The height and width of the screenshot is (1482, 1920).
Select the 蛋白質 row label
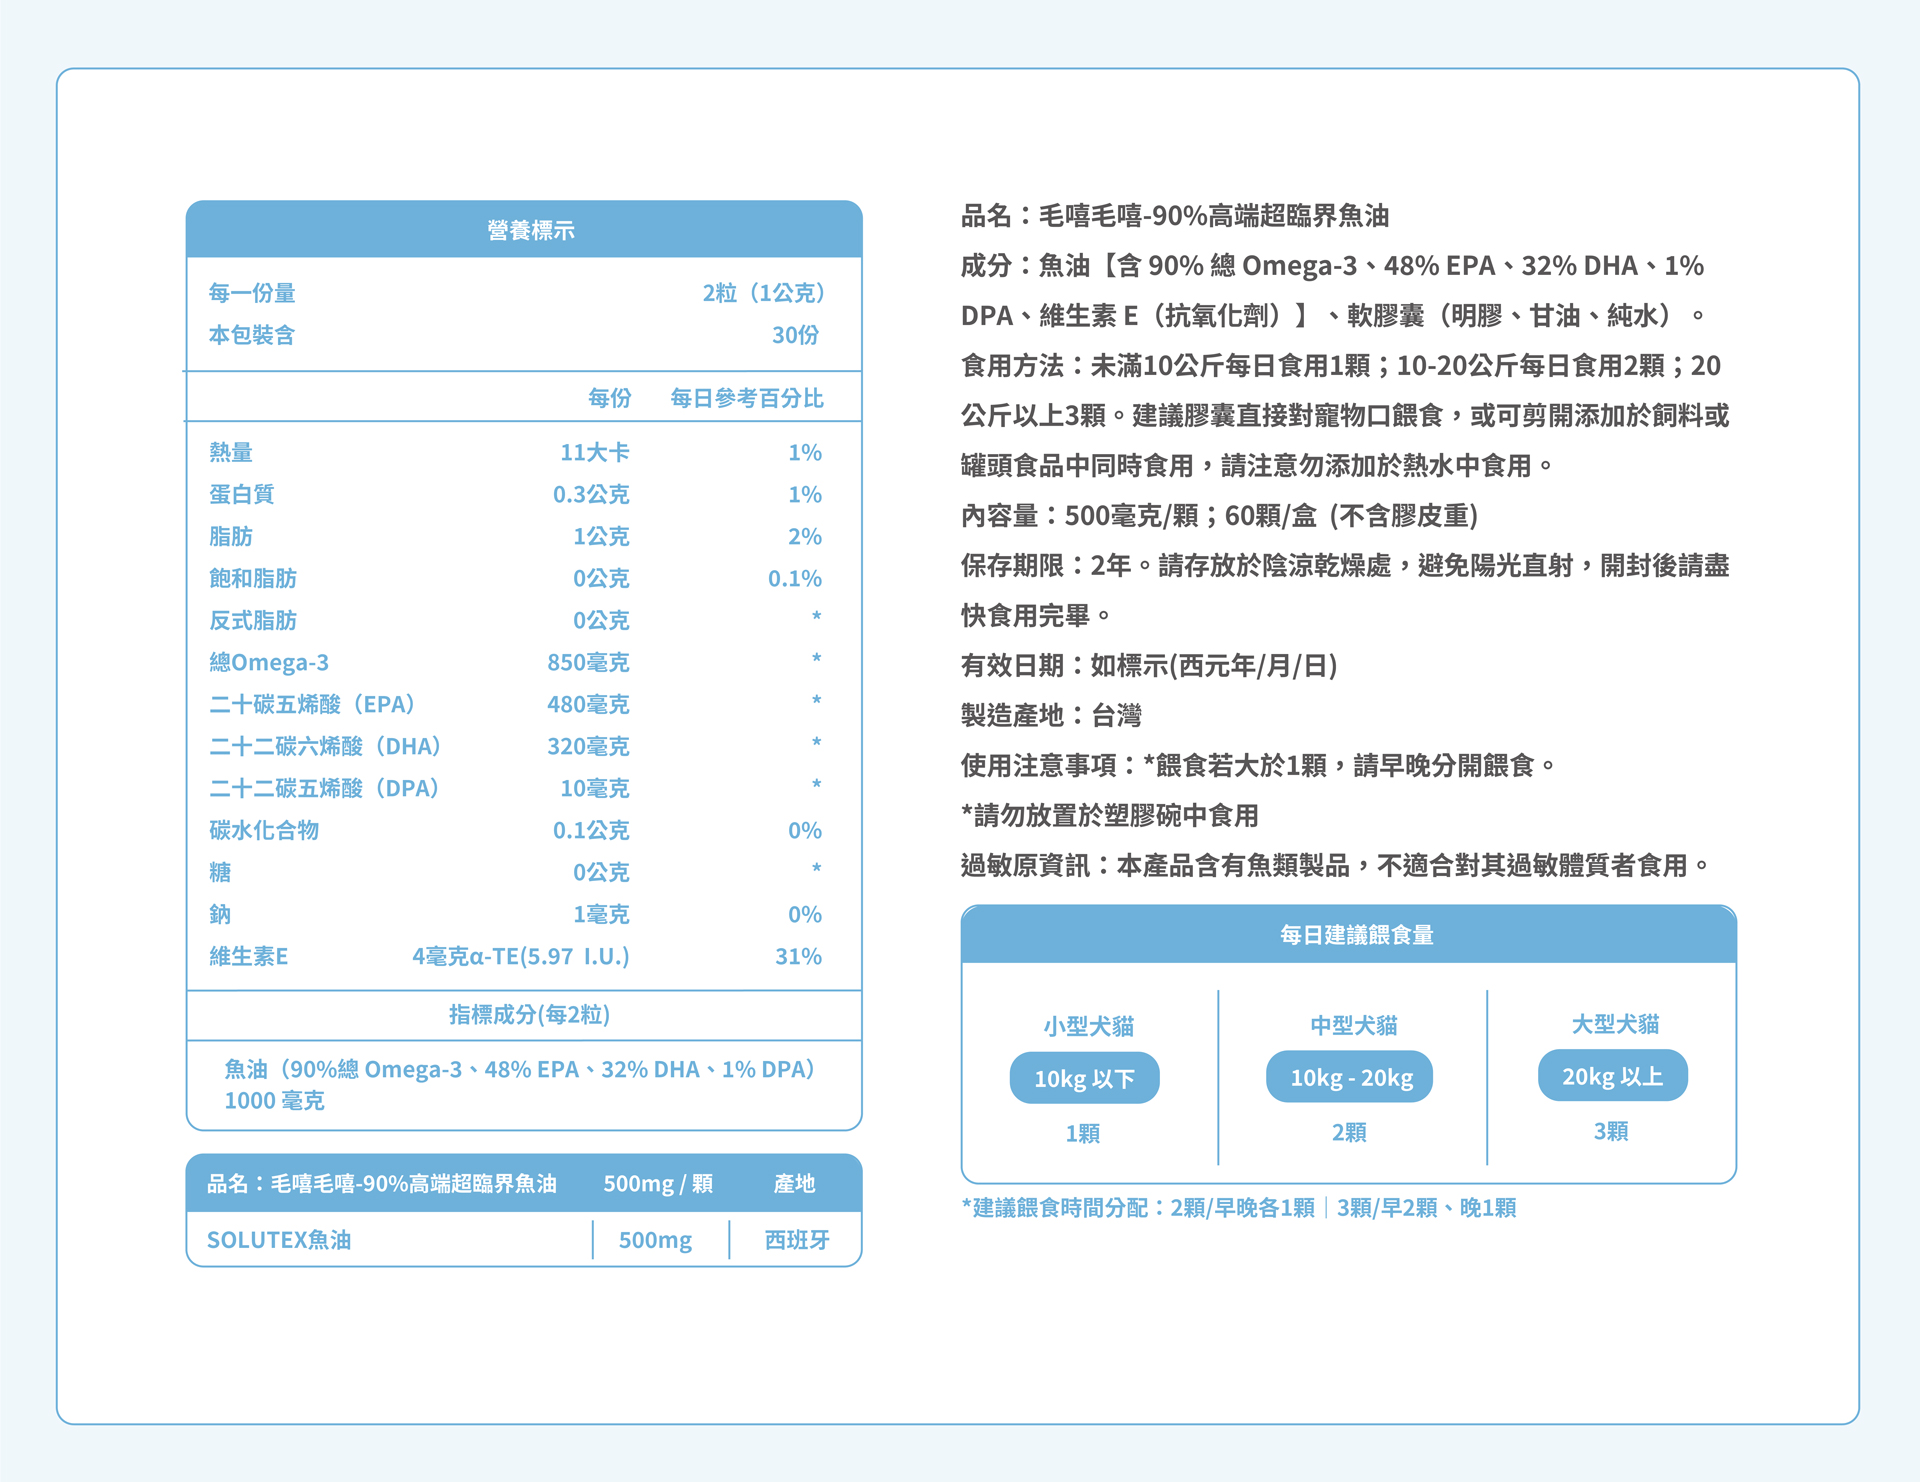tap(241, 494)
